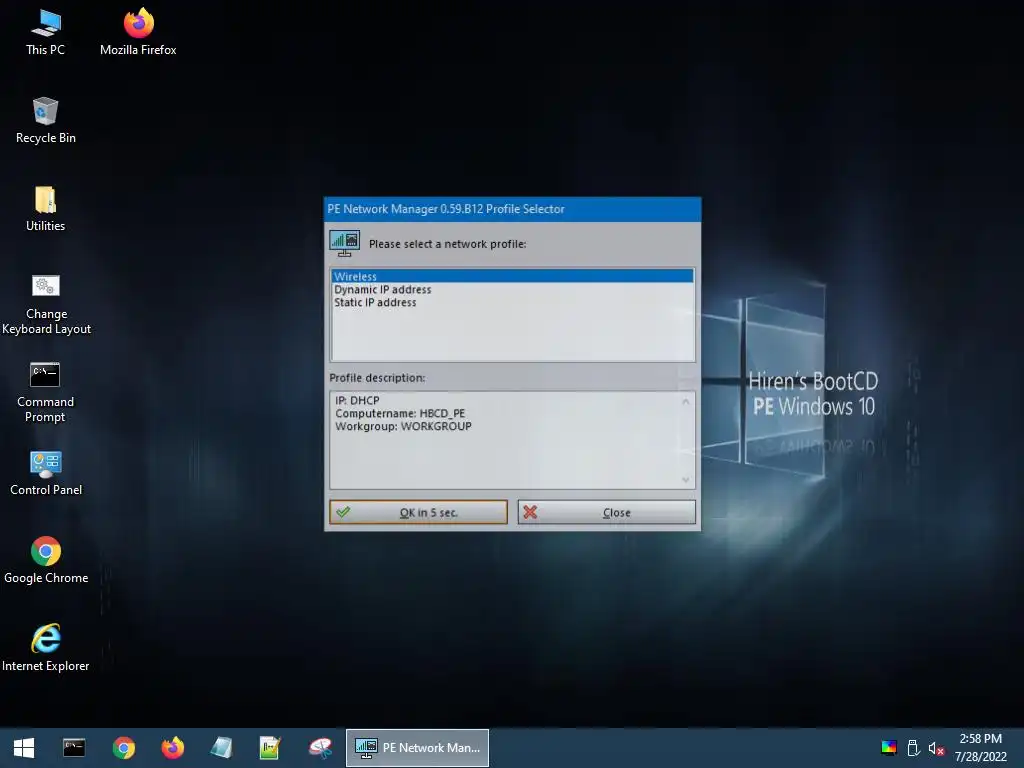Screen dimensions: 1024x768
Task: Click the IP: DHCP description line
Action: pyautogui.click(x=357, y=400)
